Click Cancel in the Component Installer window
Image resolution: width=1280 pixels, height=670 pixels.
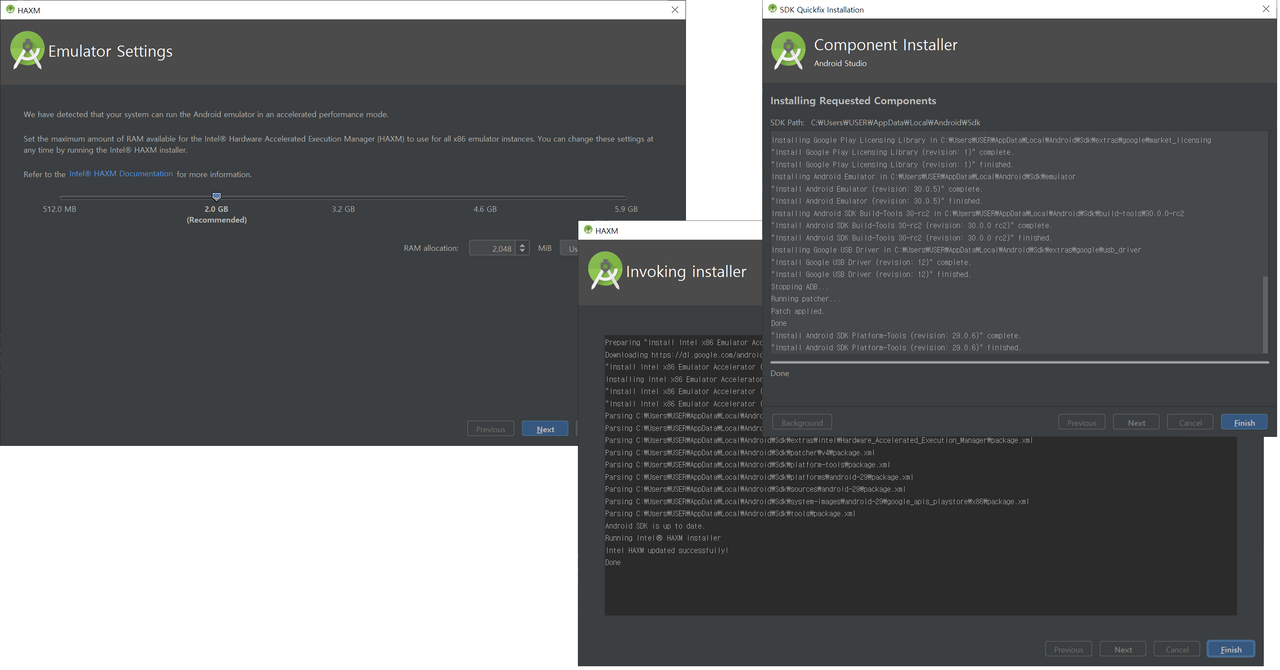(x=1190, y=422)
